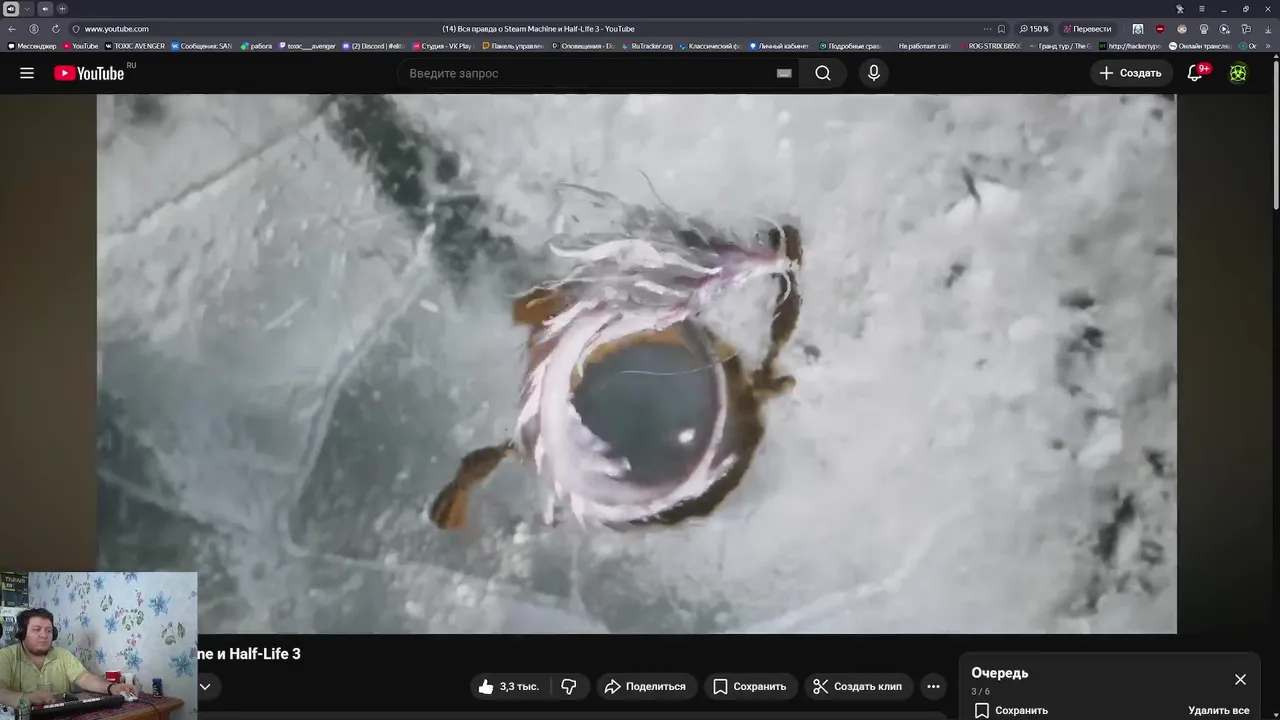Reload the page

click(x=56, y=29)
